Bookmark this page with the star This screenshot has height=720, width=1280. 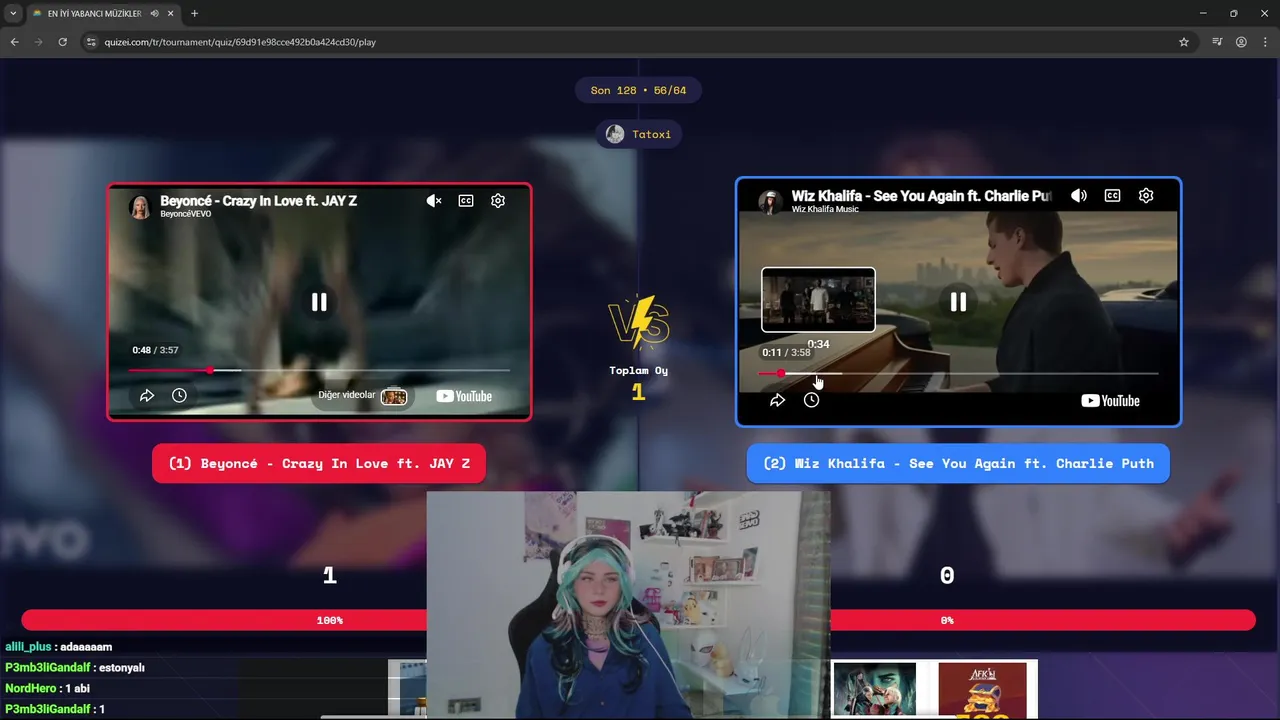1184,42
